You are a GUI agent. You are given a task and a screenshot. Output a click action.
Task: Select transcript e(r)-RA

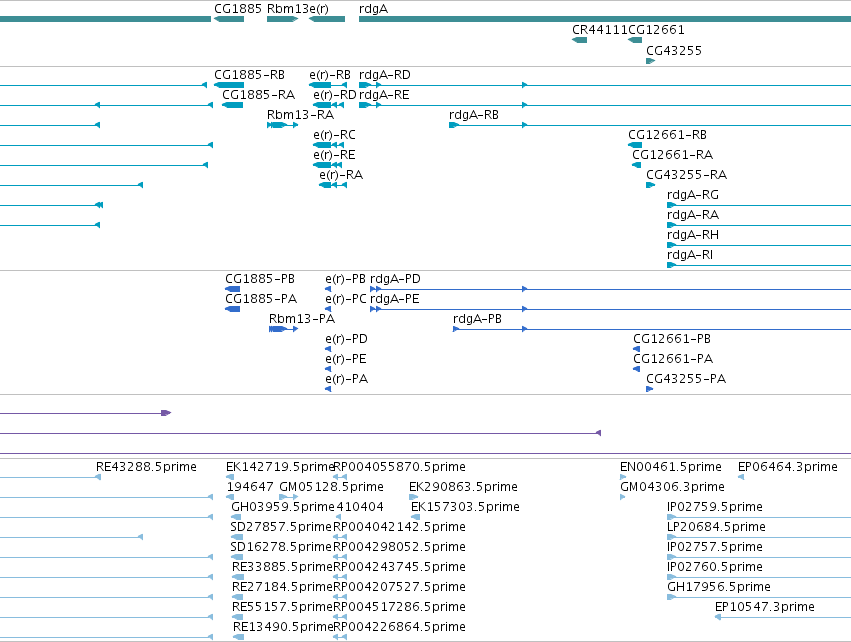[341, 175]
